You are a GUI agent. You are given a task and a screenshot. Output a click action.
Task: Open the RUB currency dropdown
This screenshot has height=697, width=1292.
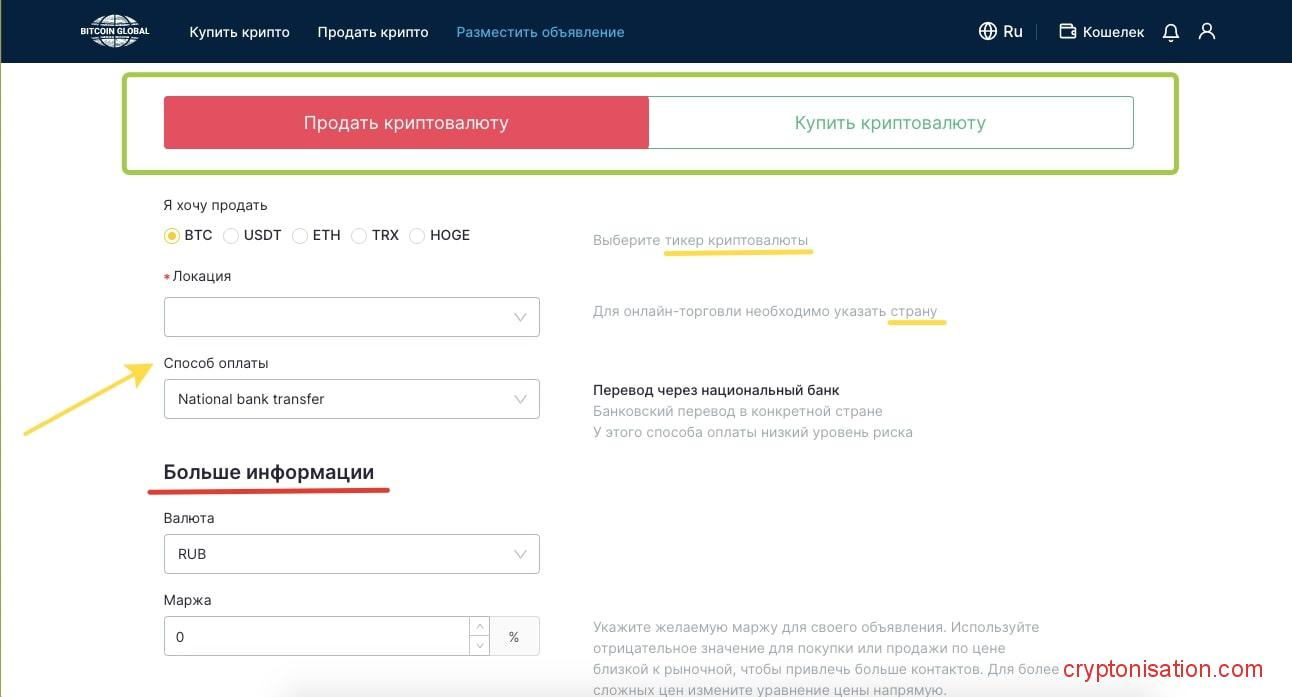(x=351, y=554)
